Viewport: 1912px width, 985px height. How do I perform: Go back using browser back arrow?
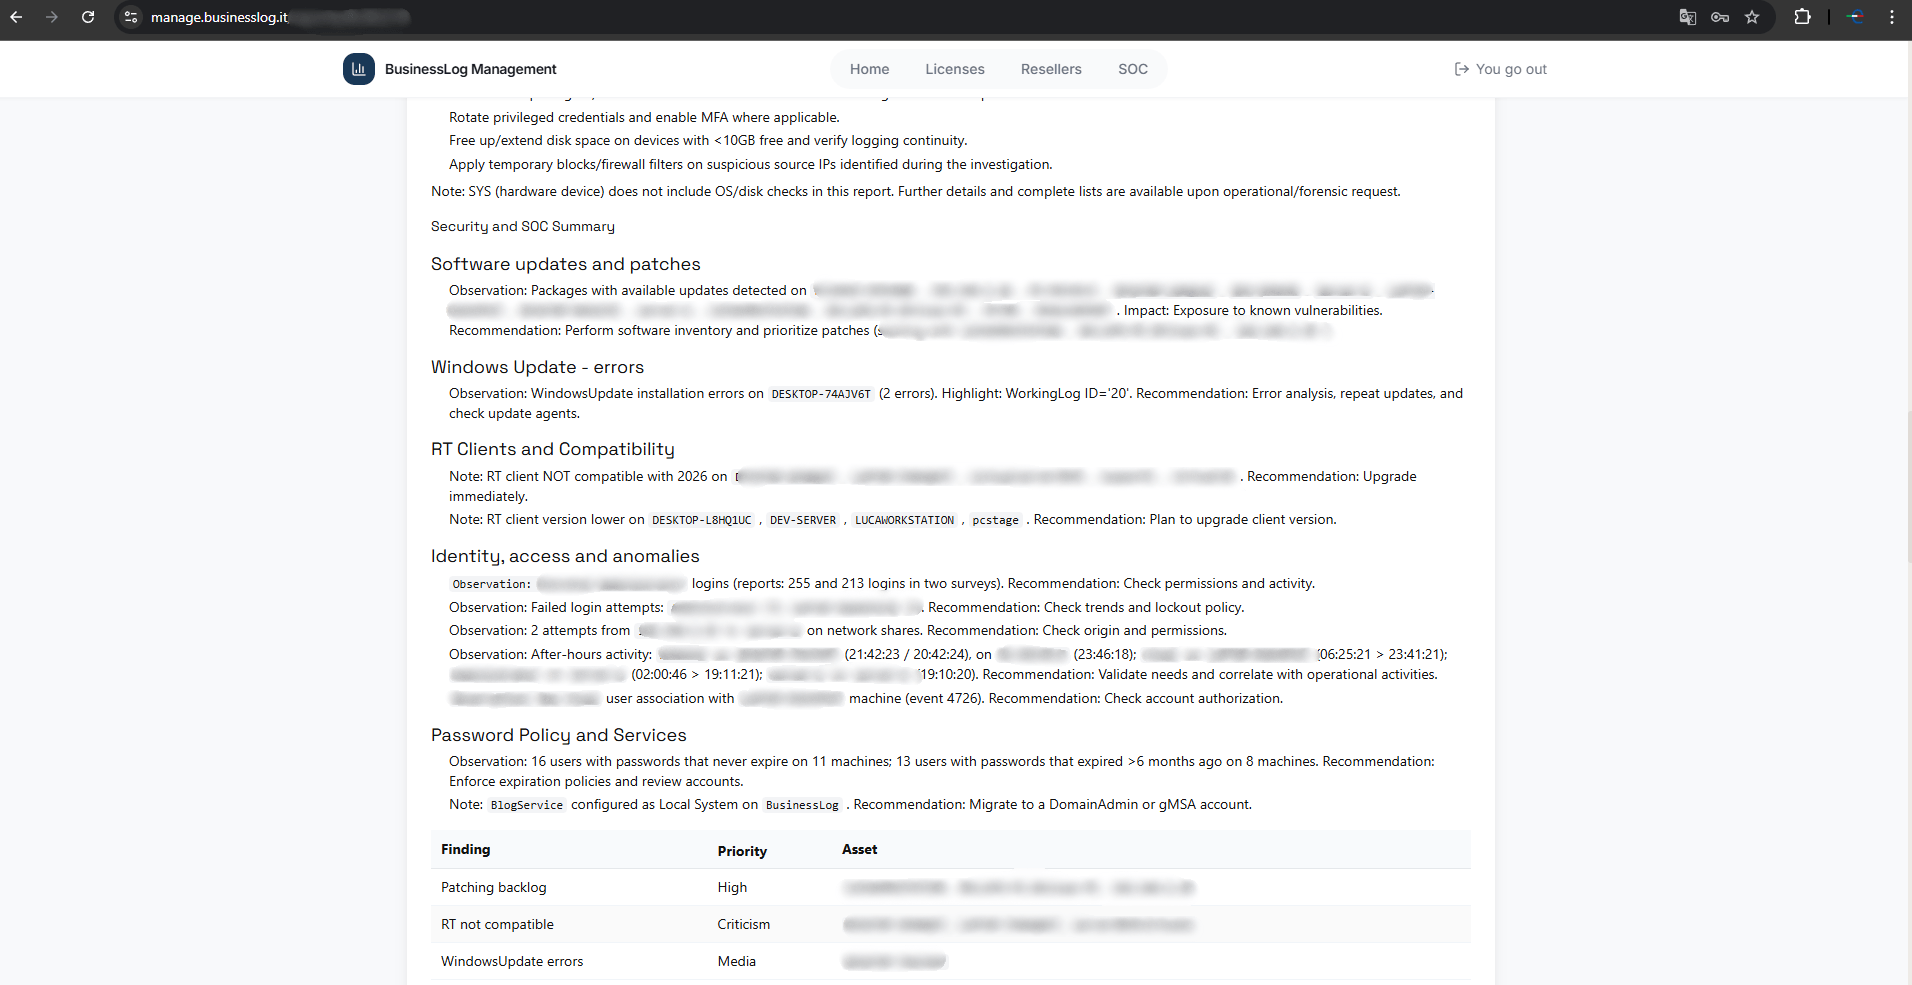tap(16, 17)
